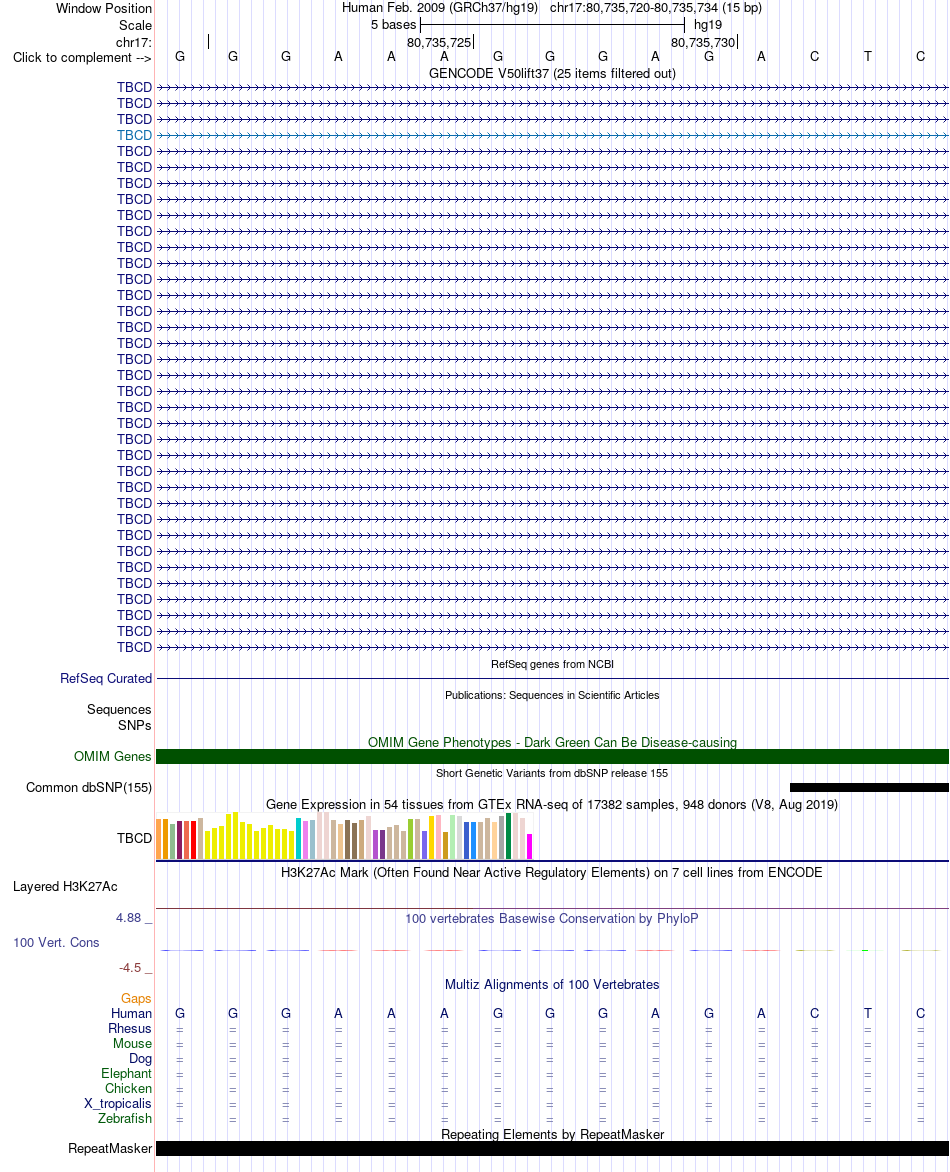950x1172 pixels.
Task: Click the black dbSNP variant block
Action: click(869, 788)
